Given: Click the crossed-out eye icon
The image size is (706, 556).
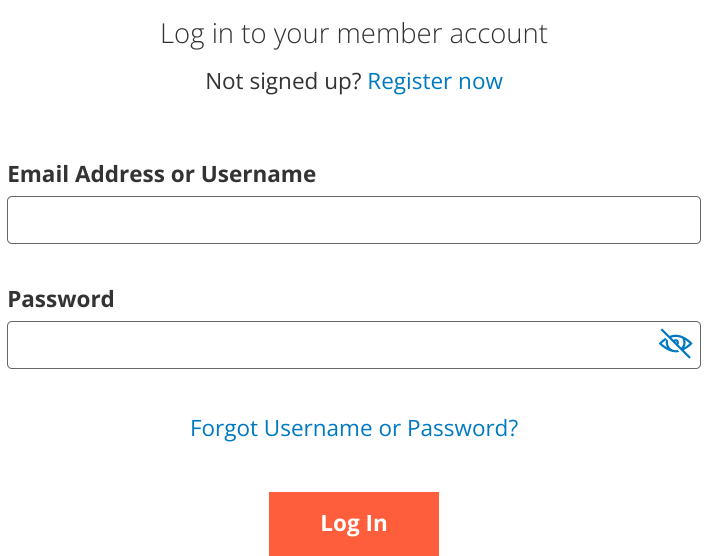Looking at the screenshot, I should (676, 344).
